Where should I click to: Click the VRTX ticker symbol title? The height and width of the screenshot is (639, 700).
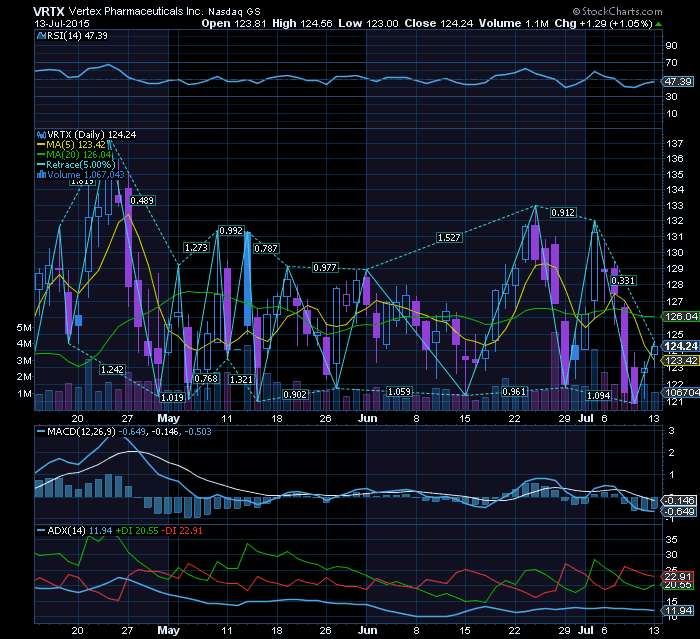tap(49, 11)
